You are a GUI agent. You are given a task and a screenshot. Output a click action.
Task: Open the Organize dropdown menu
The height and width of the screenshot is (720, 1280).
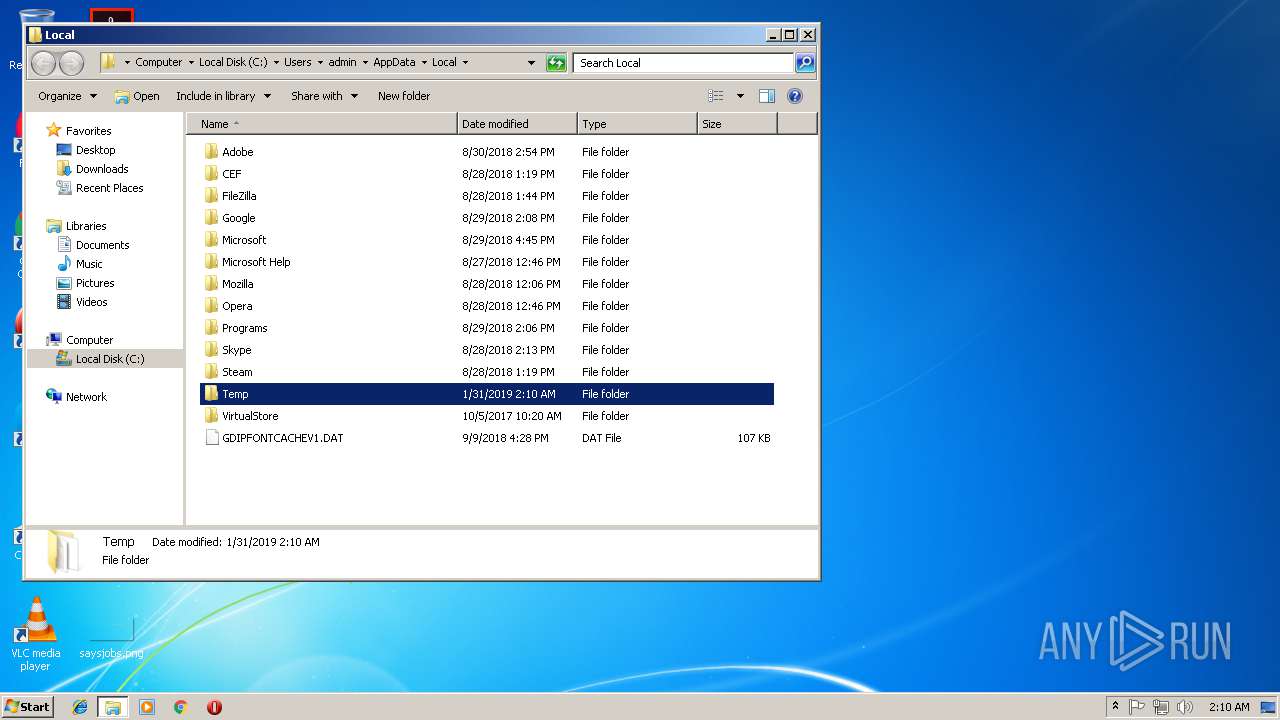click(67, 96)
